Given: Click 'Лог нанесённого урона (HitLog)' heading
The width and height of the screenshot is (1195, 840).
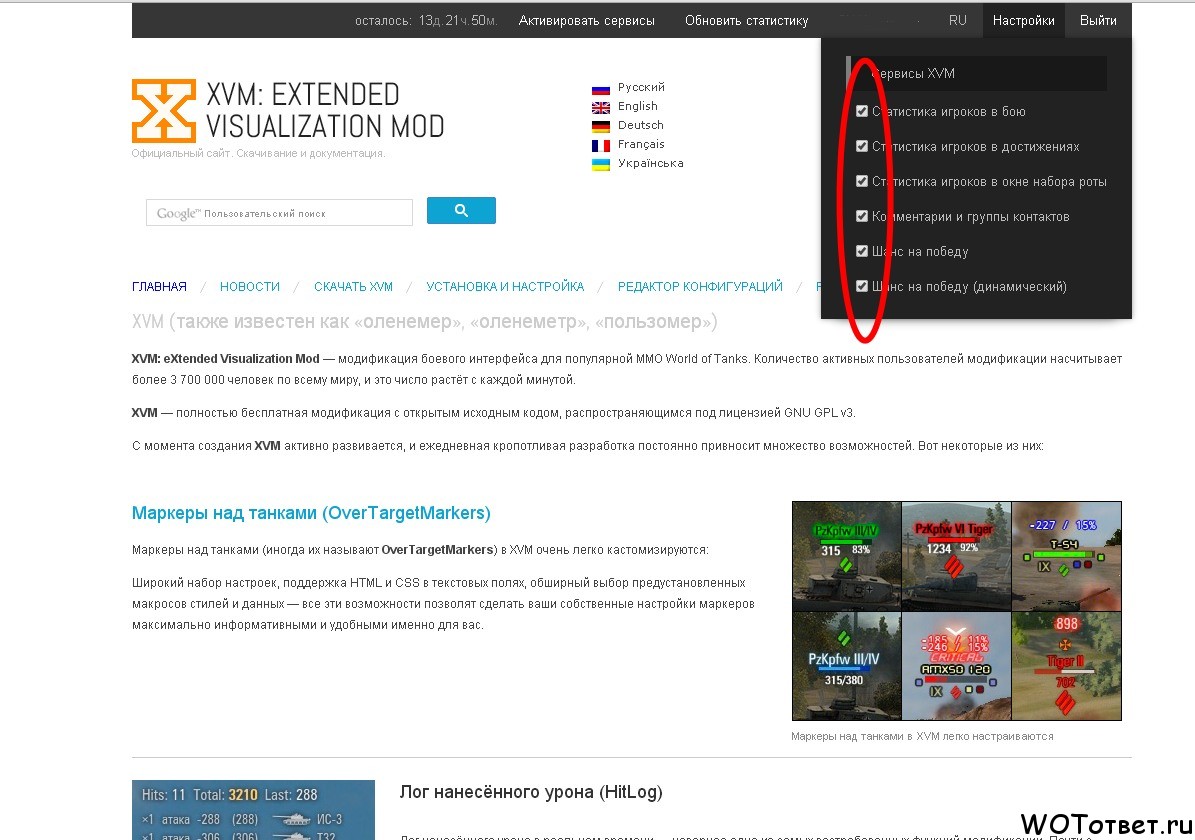Looking at the screenshot, I should tap(531, 792).
